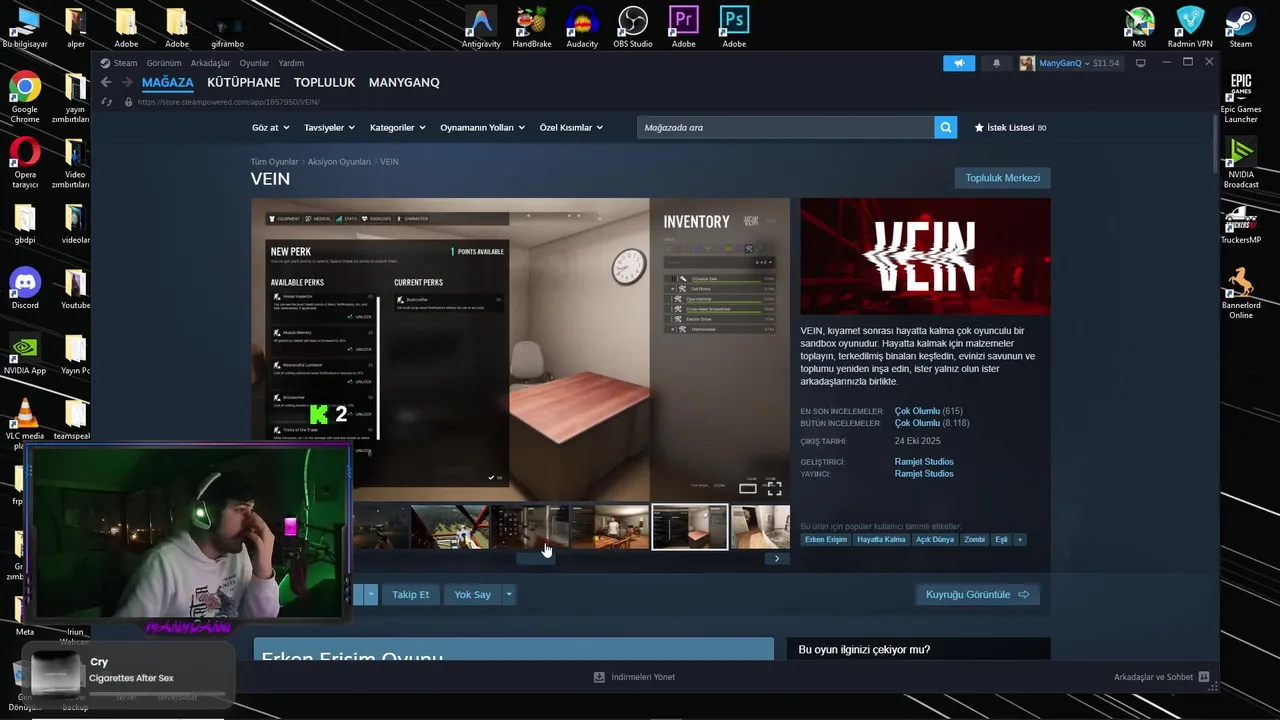Open Opera browser desktop icon
Image resolution: width=1280 pixels, height=720 pixels.
[25, 163]
